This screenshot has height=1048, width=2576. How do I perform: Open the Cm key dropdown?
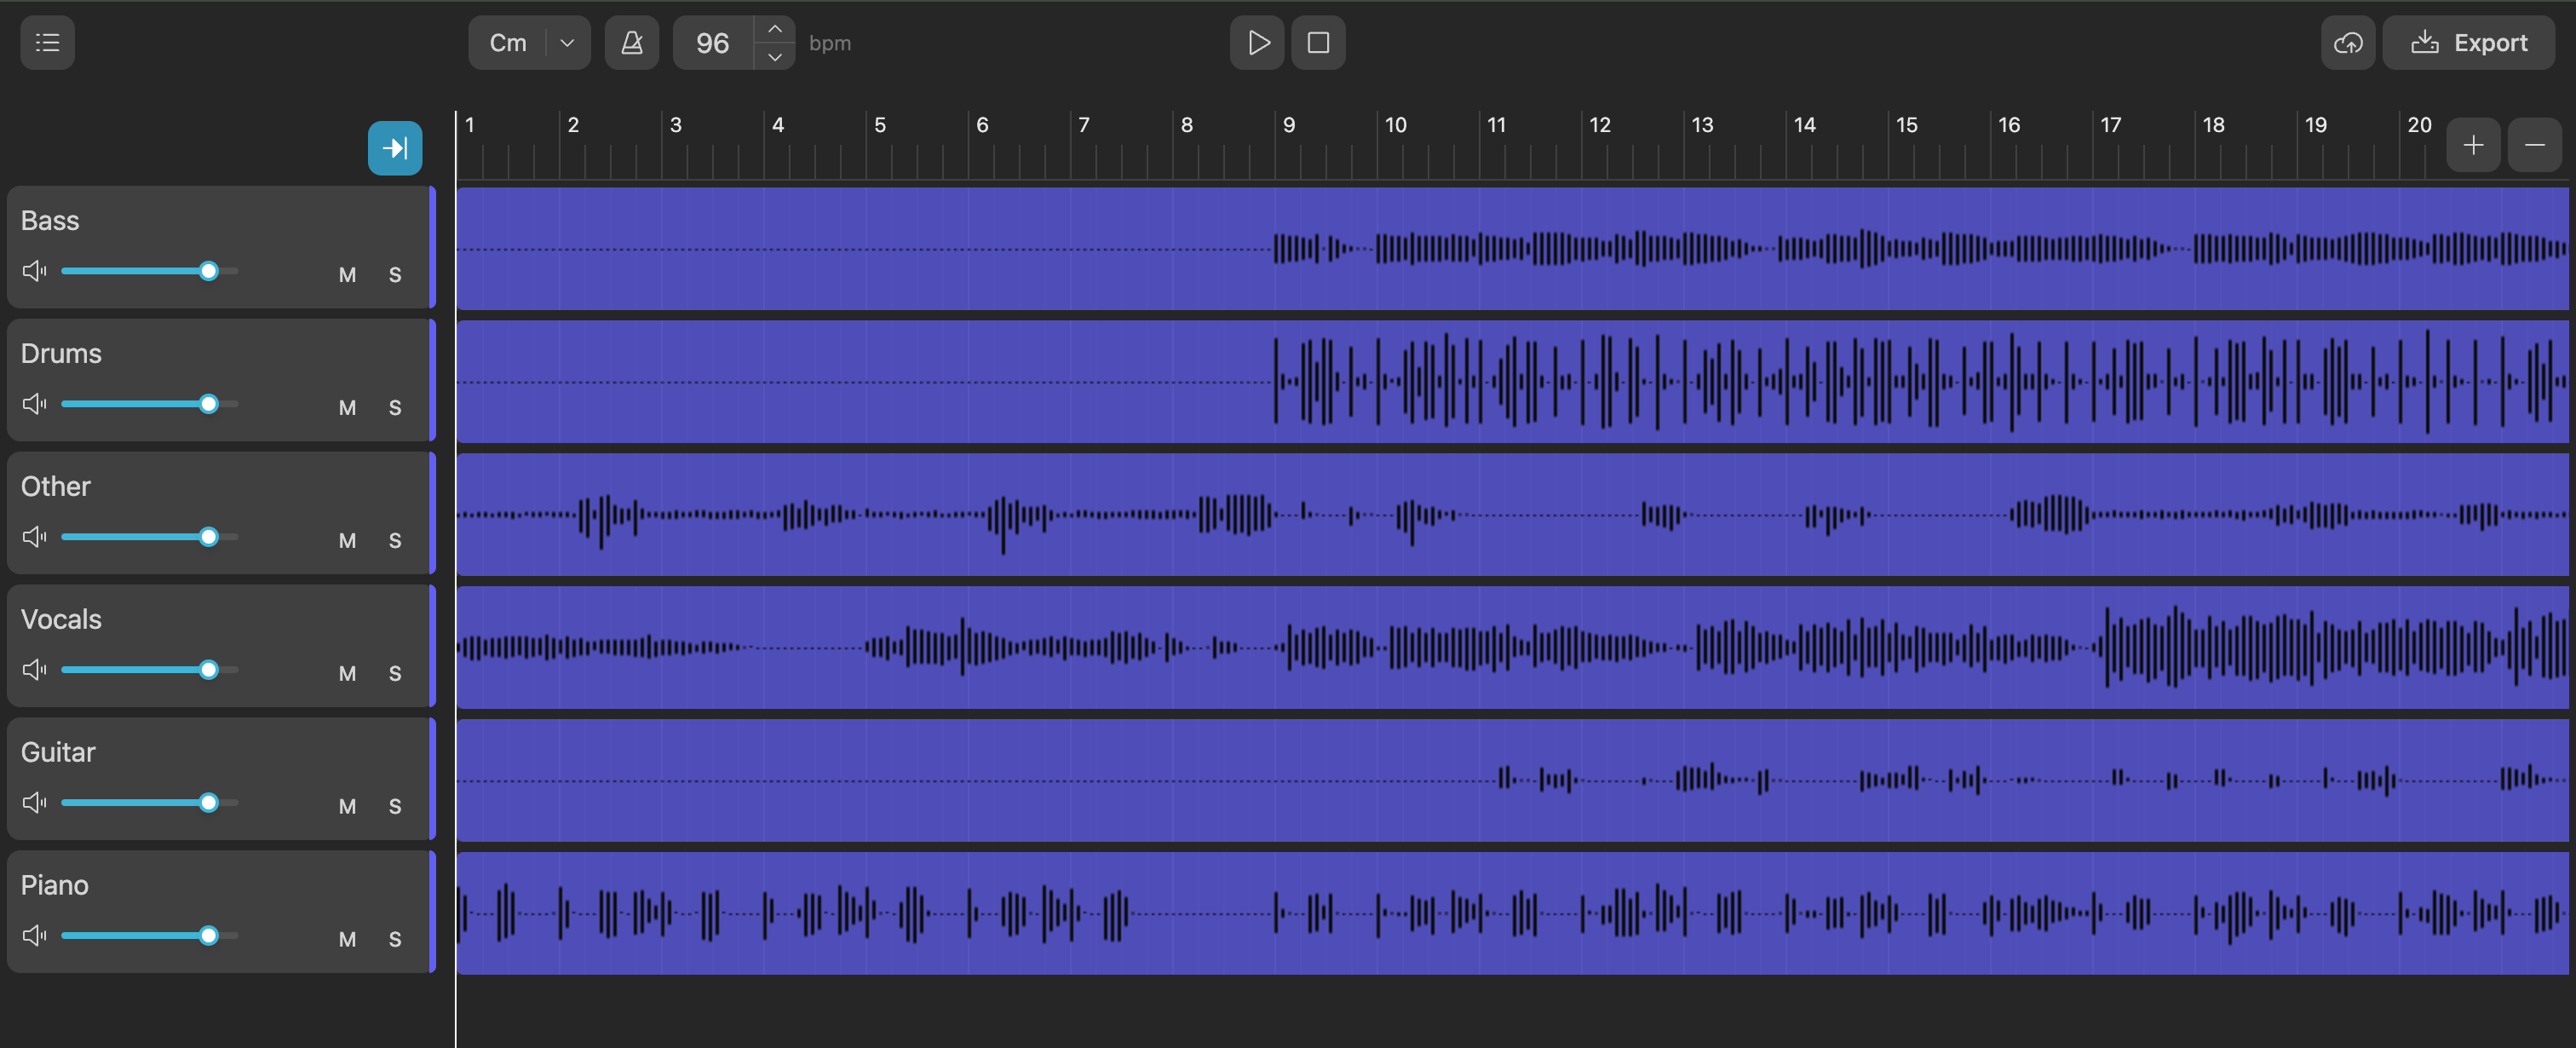(x=567, y=43)
